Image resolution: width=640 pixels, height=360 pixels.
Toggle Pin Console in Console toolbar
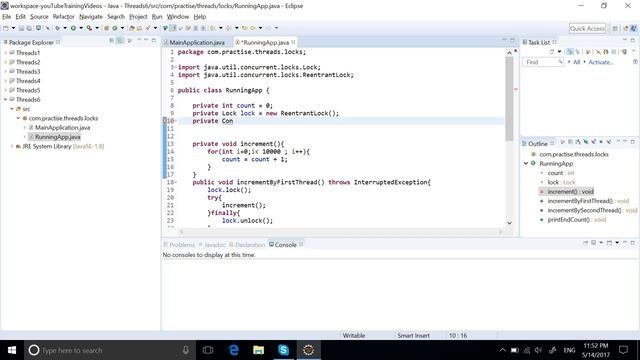coord(585,243)
